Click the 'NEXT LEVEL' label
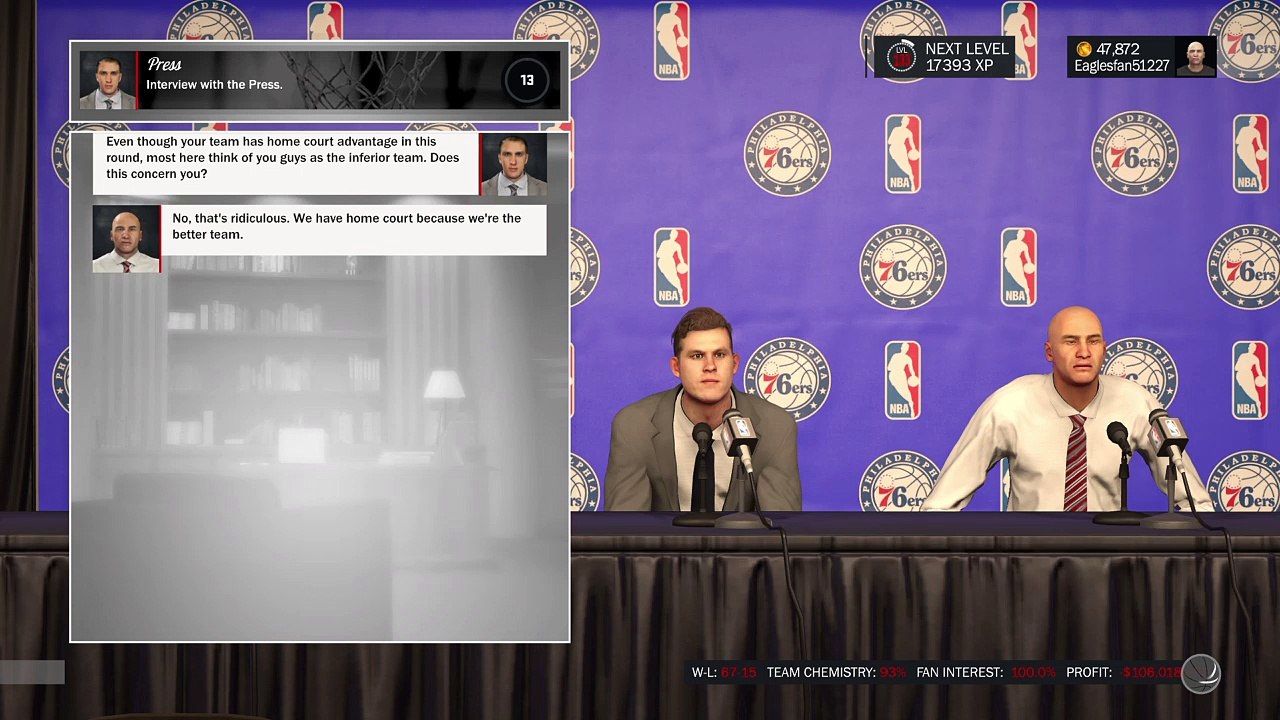1280x720 pixels. click(966, 49)
